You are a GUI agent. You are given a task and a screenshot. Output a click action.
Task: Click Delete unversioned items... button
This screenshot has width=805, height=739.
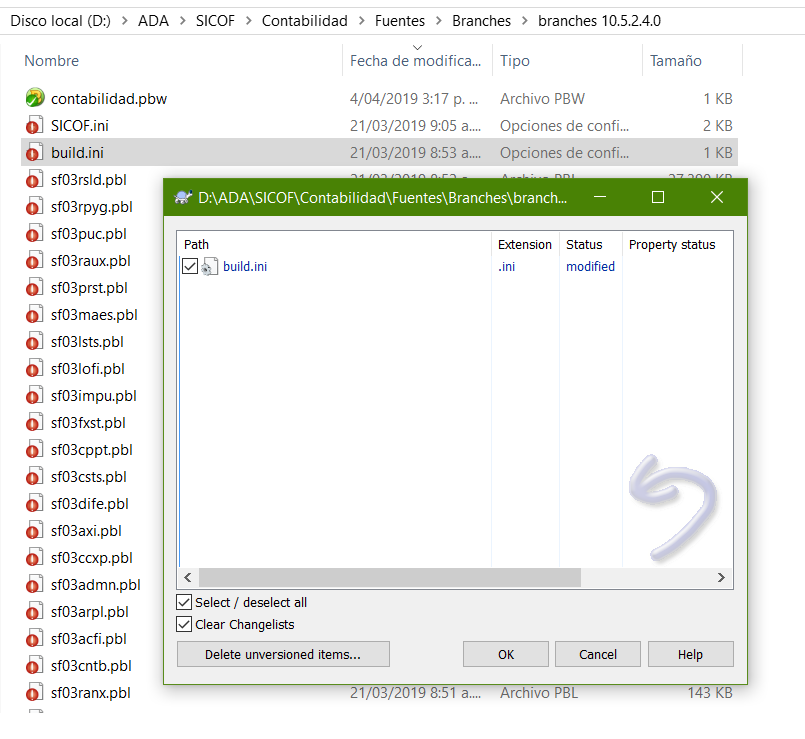point(283,654)
